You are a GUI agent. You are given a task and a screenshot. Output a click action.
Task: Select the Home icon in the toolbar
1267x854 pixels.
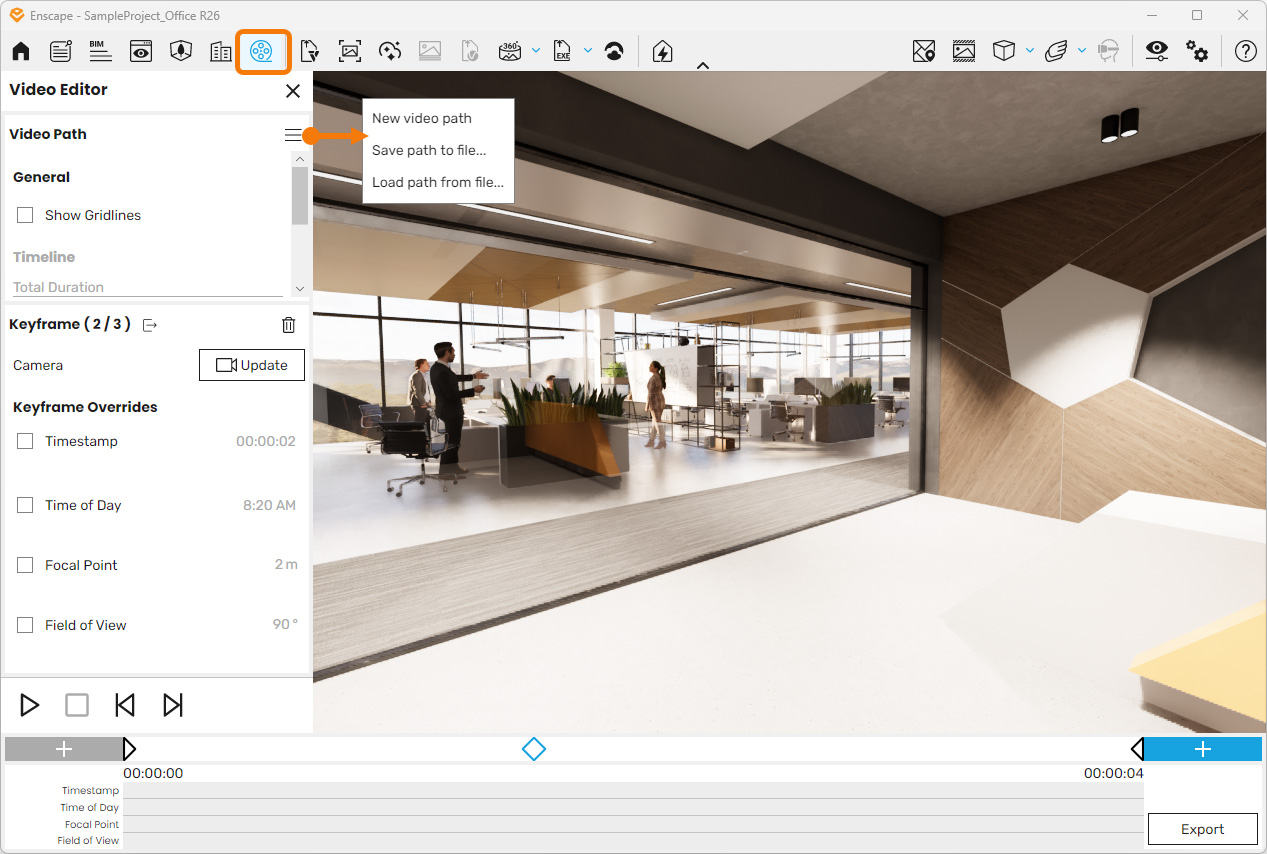pos(20,50)
